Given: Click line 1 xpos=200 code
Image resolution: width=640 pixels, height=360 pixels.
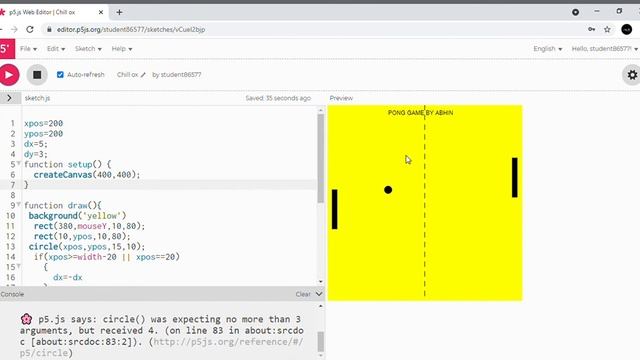Looking at the screenshot, I should pos(43,123).
